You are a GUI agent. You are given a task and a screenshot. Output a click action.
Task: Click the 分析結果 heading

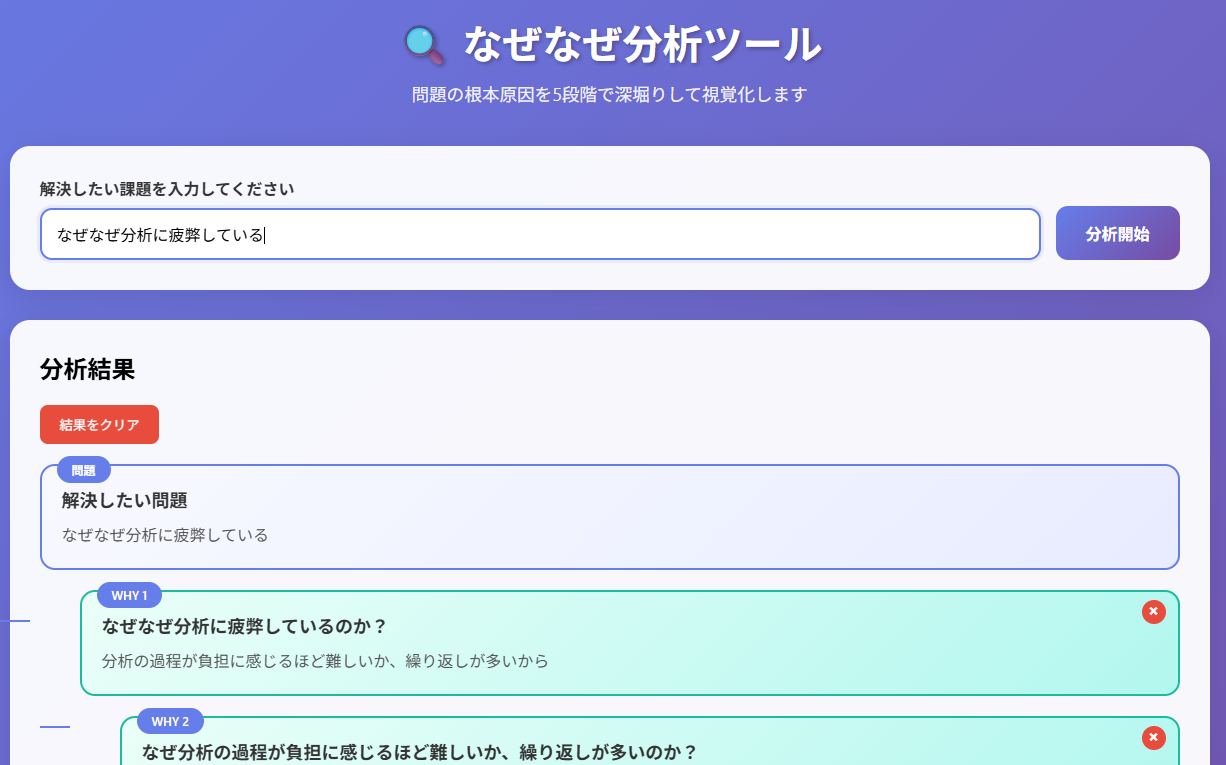87,370
